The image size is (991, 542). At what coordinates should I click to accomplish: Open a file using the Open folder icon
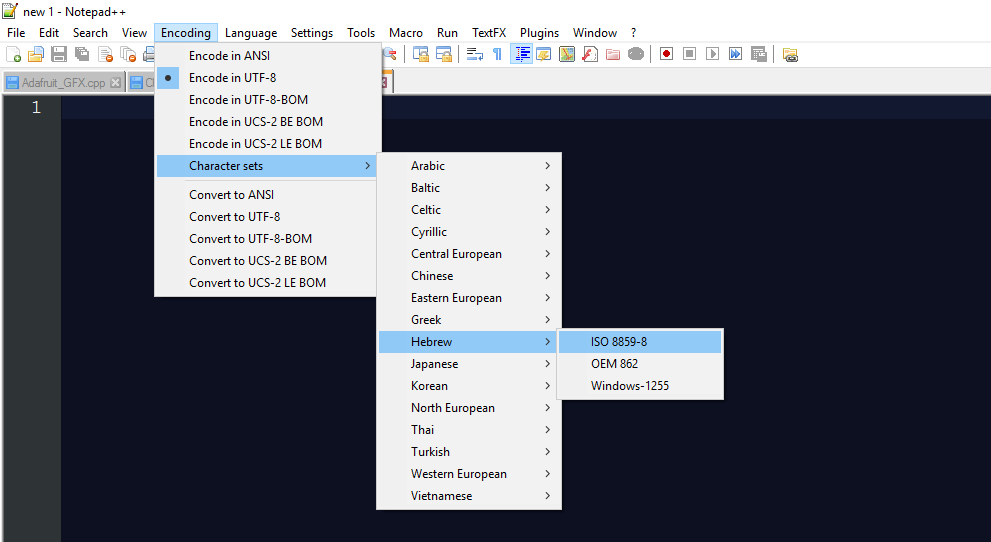pos(36,54)
